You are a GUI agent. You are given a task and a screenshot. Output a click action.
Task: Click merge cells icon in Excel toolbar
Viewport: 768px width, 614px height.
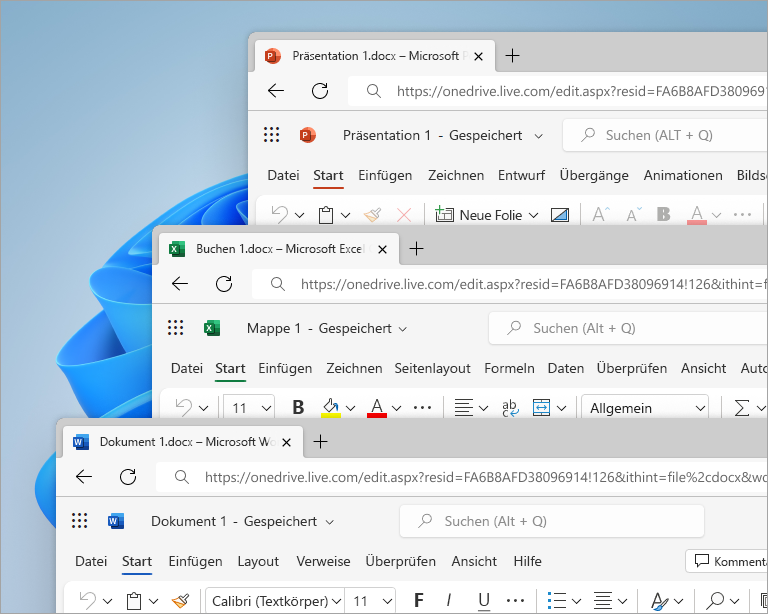point(541,407)
